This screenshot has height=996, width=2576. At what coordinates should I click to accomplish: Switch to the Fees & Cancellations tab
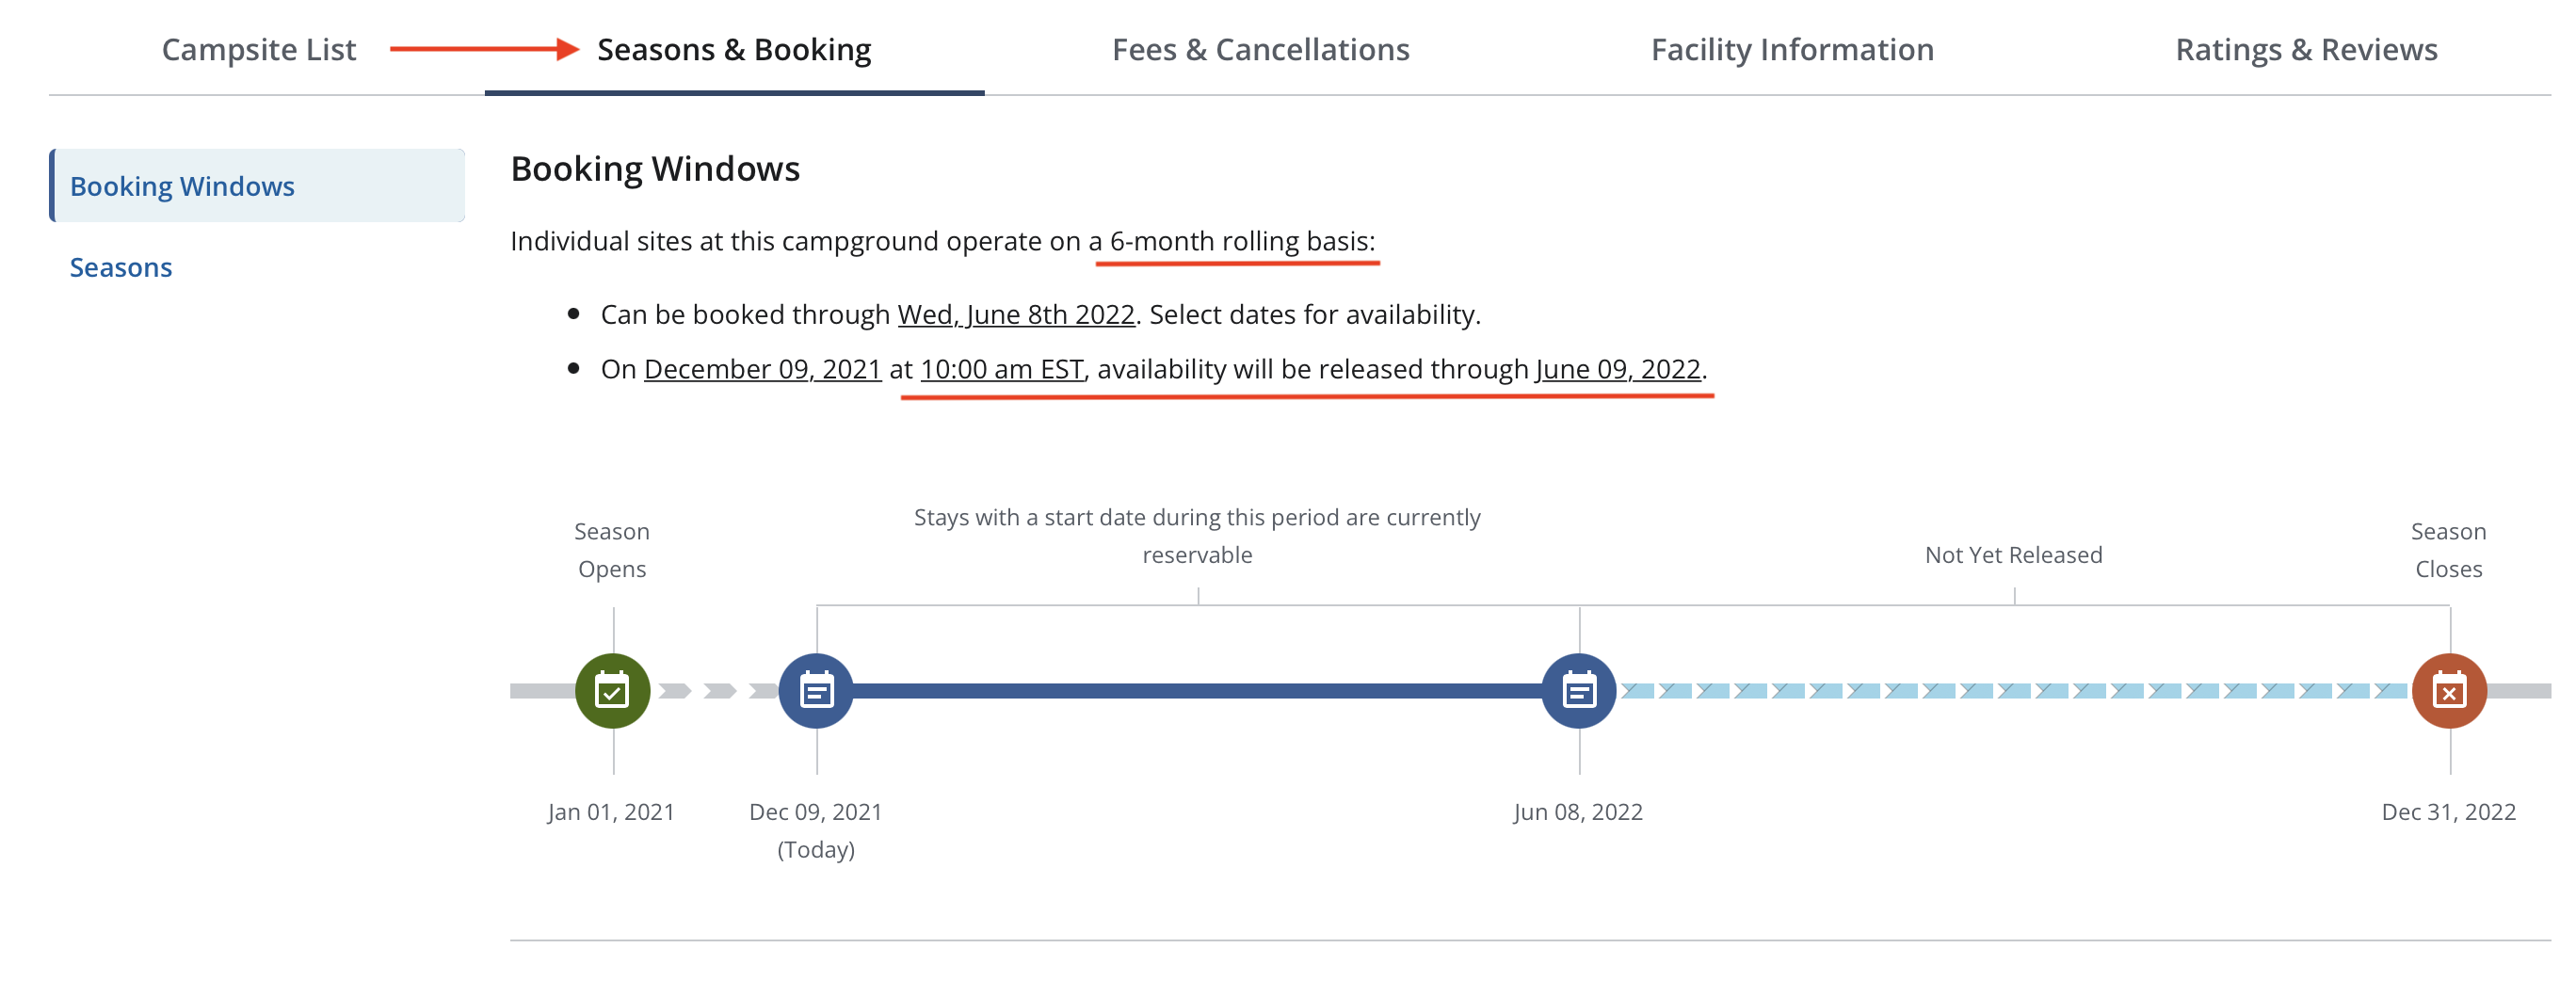pos(1260,50)
